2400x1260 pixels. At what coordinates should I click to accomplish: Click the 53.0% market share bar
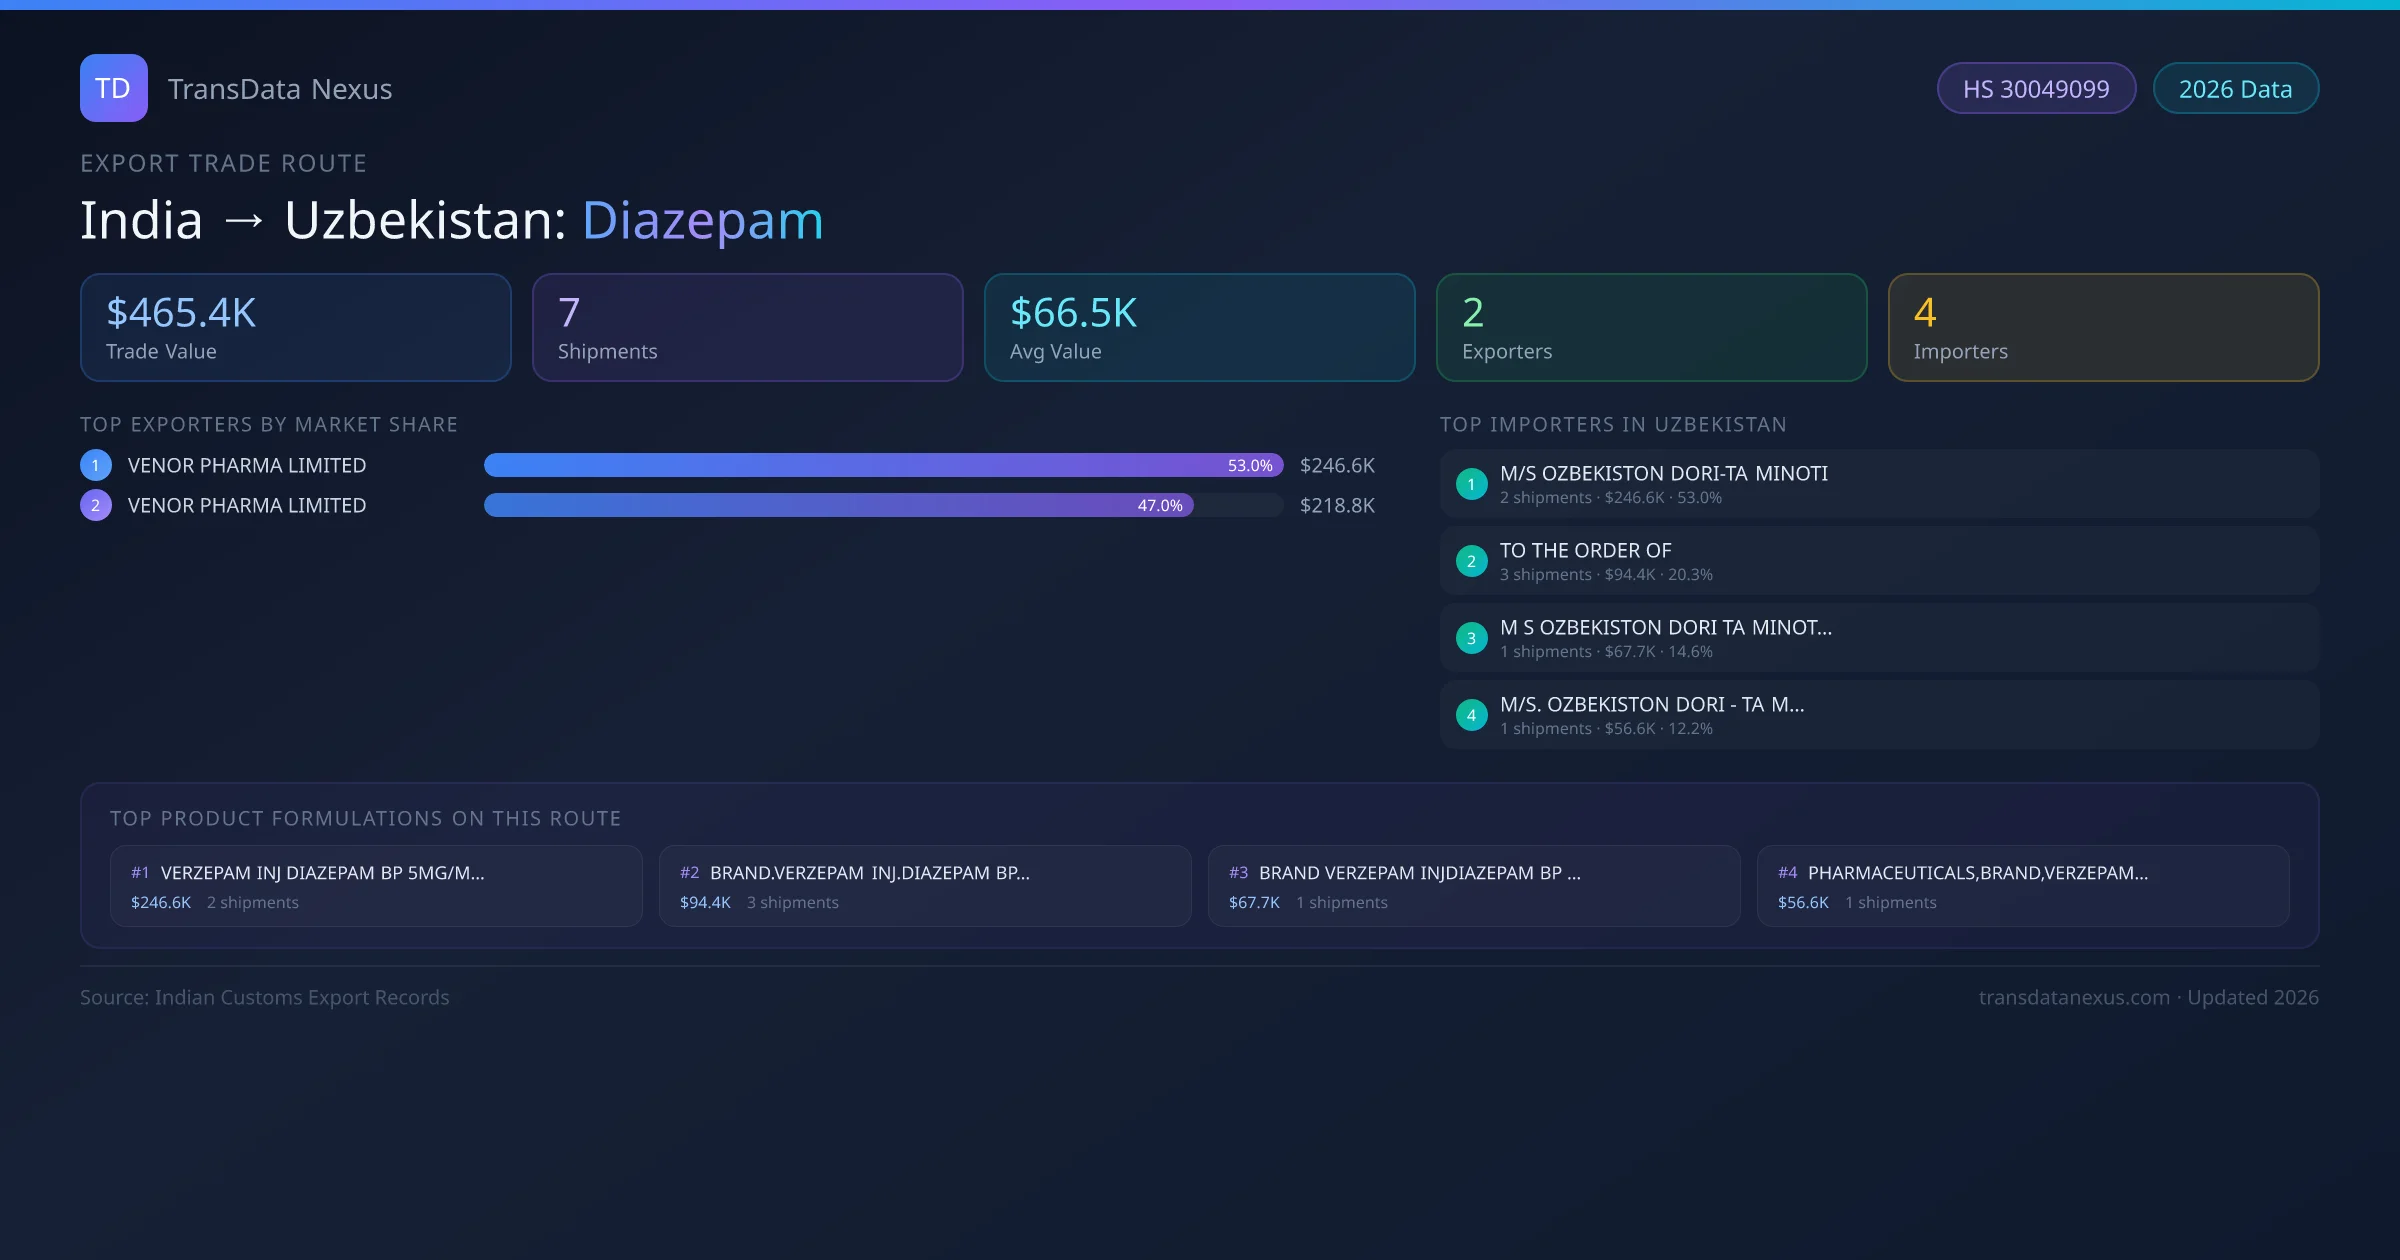point(882,465)
